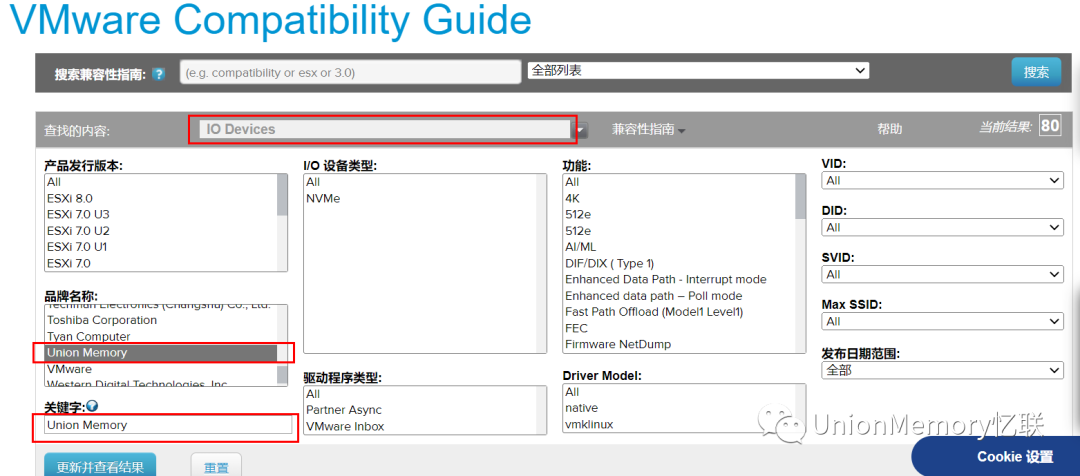
Task: Click the 当前结果 count 80
Action: (1050, 126)
